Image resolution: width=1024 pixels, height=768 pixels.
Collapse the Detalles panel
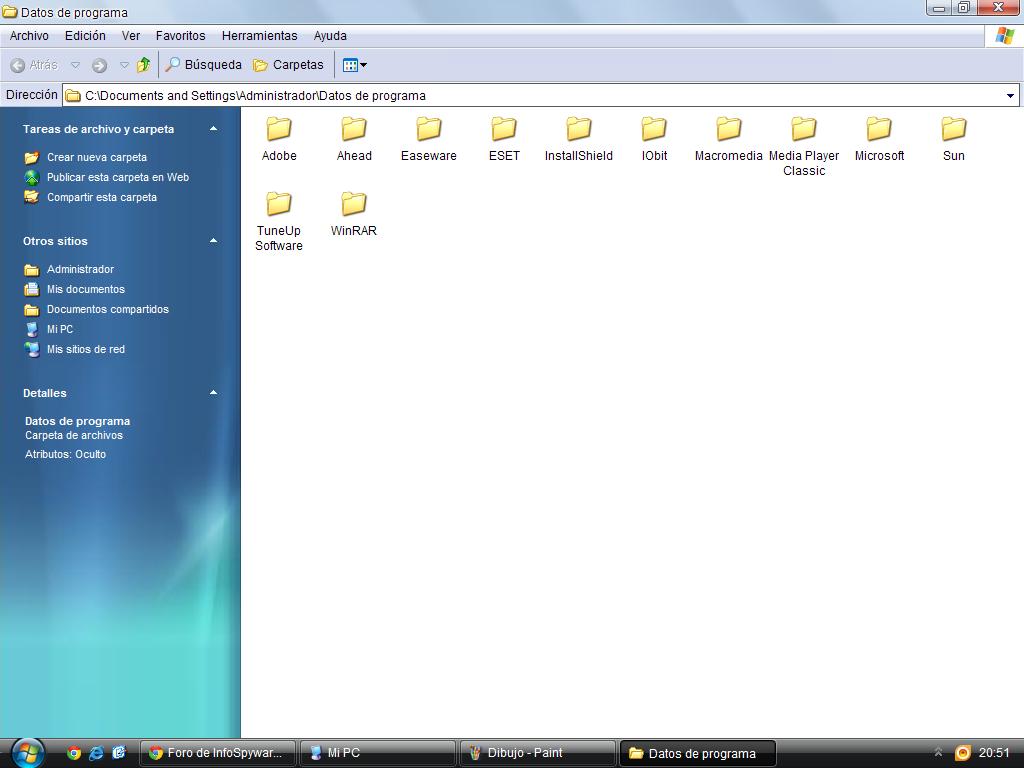(213, 392)
